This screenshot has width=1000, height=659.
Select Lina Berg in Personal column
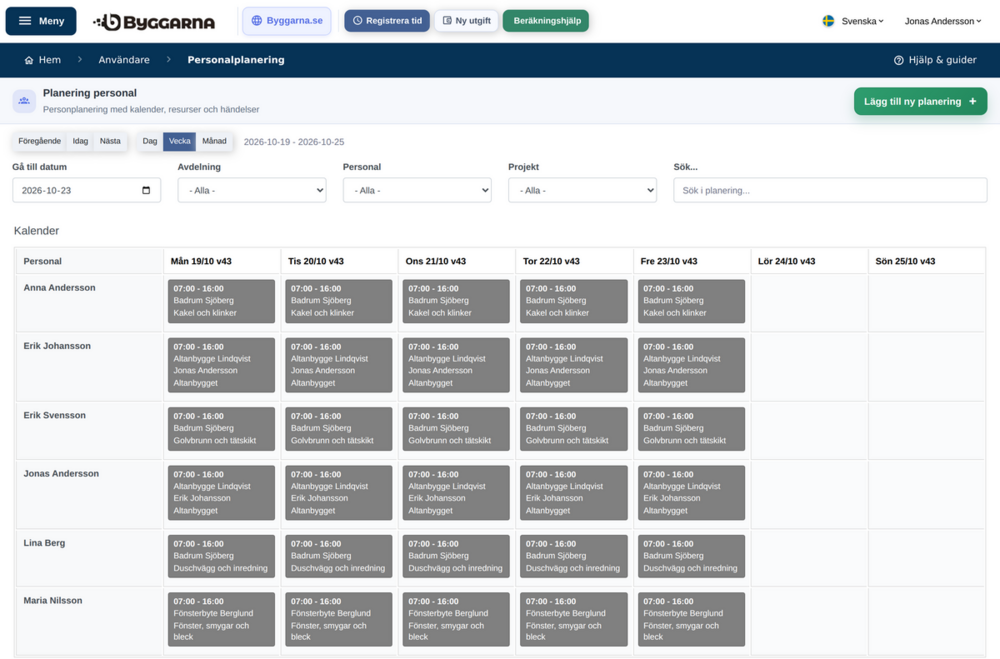tap(44, 543)
